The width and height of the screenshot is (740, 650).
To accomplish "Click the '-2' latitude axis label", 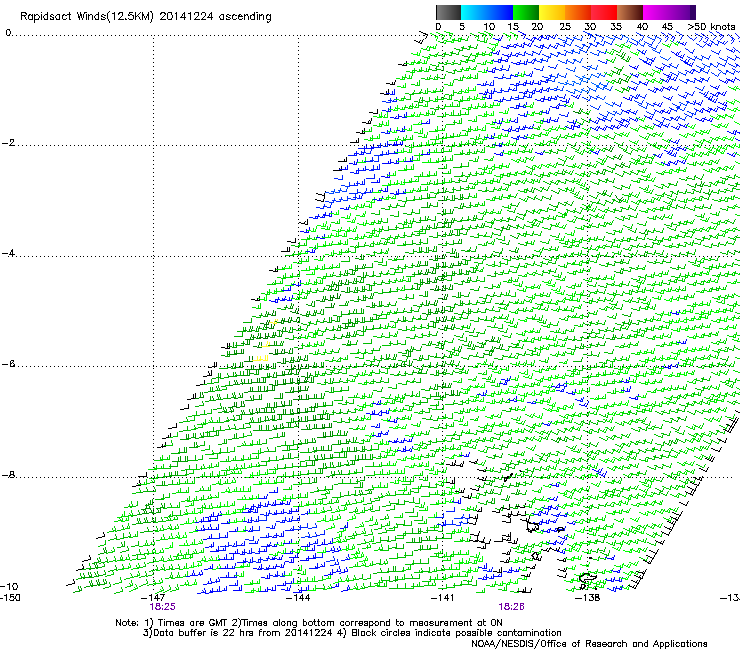I will (x=8, y=143).
